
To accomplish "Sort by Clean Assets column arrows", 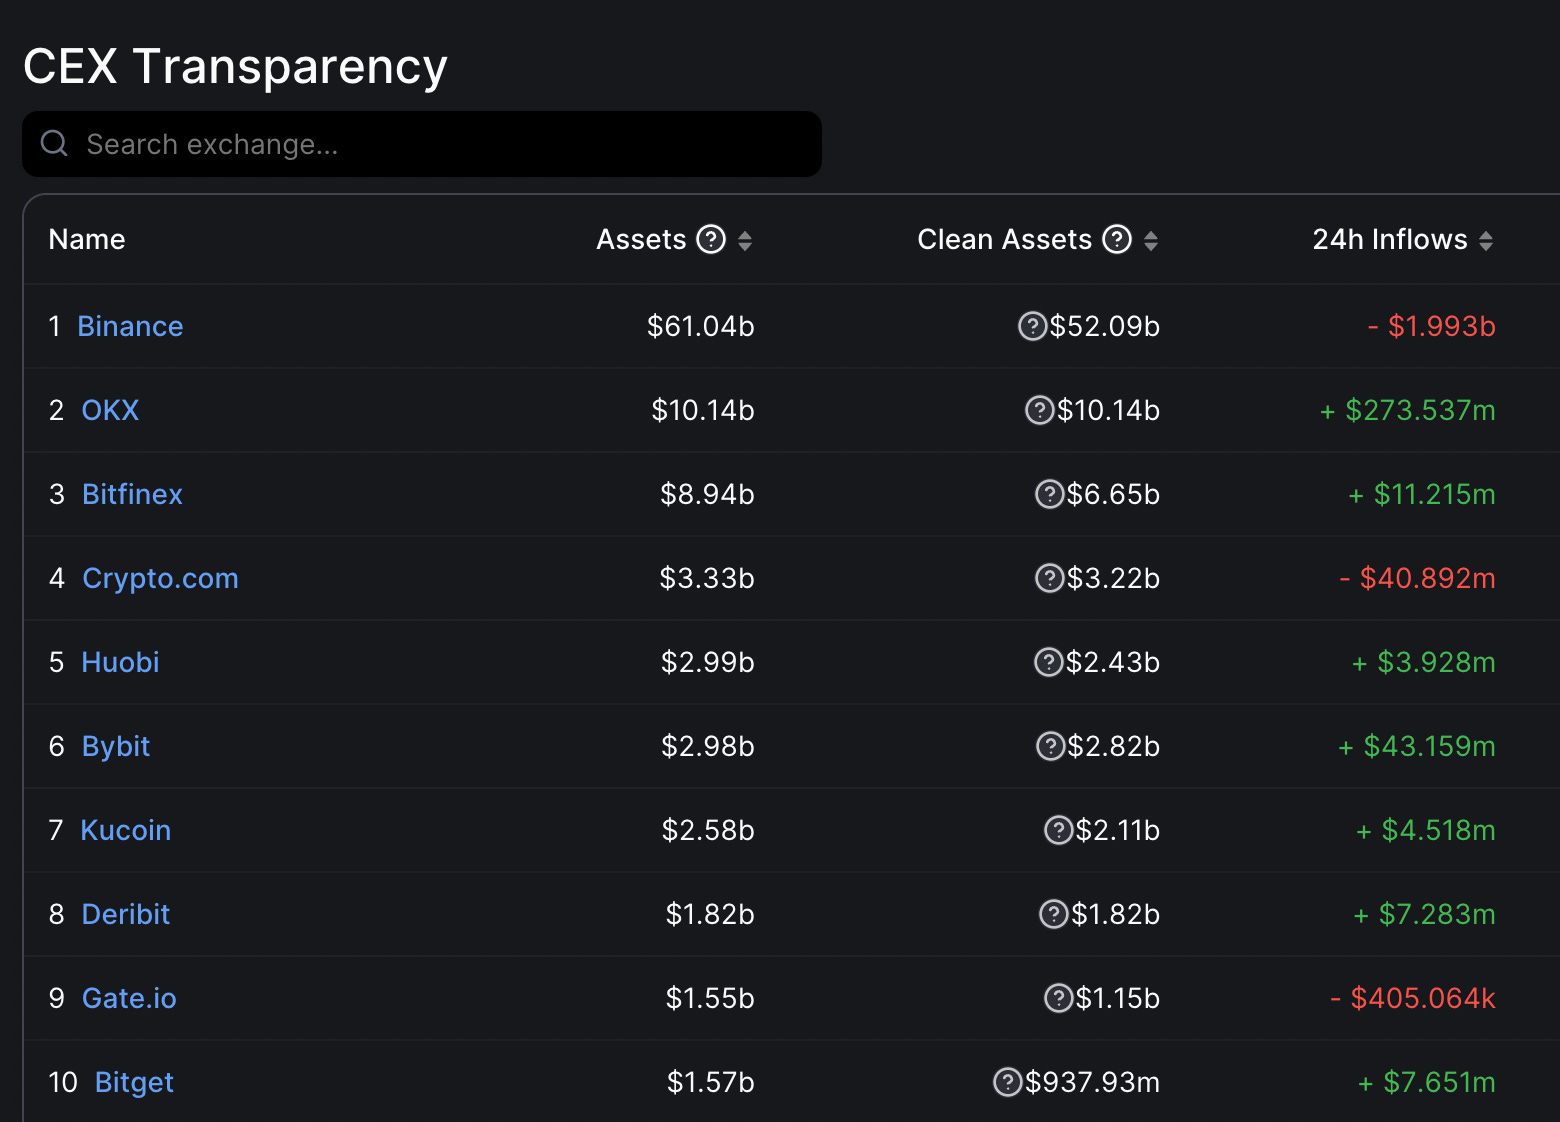I will tap(1151, 240).
